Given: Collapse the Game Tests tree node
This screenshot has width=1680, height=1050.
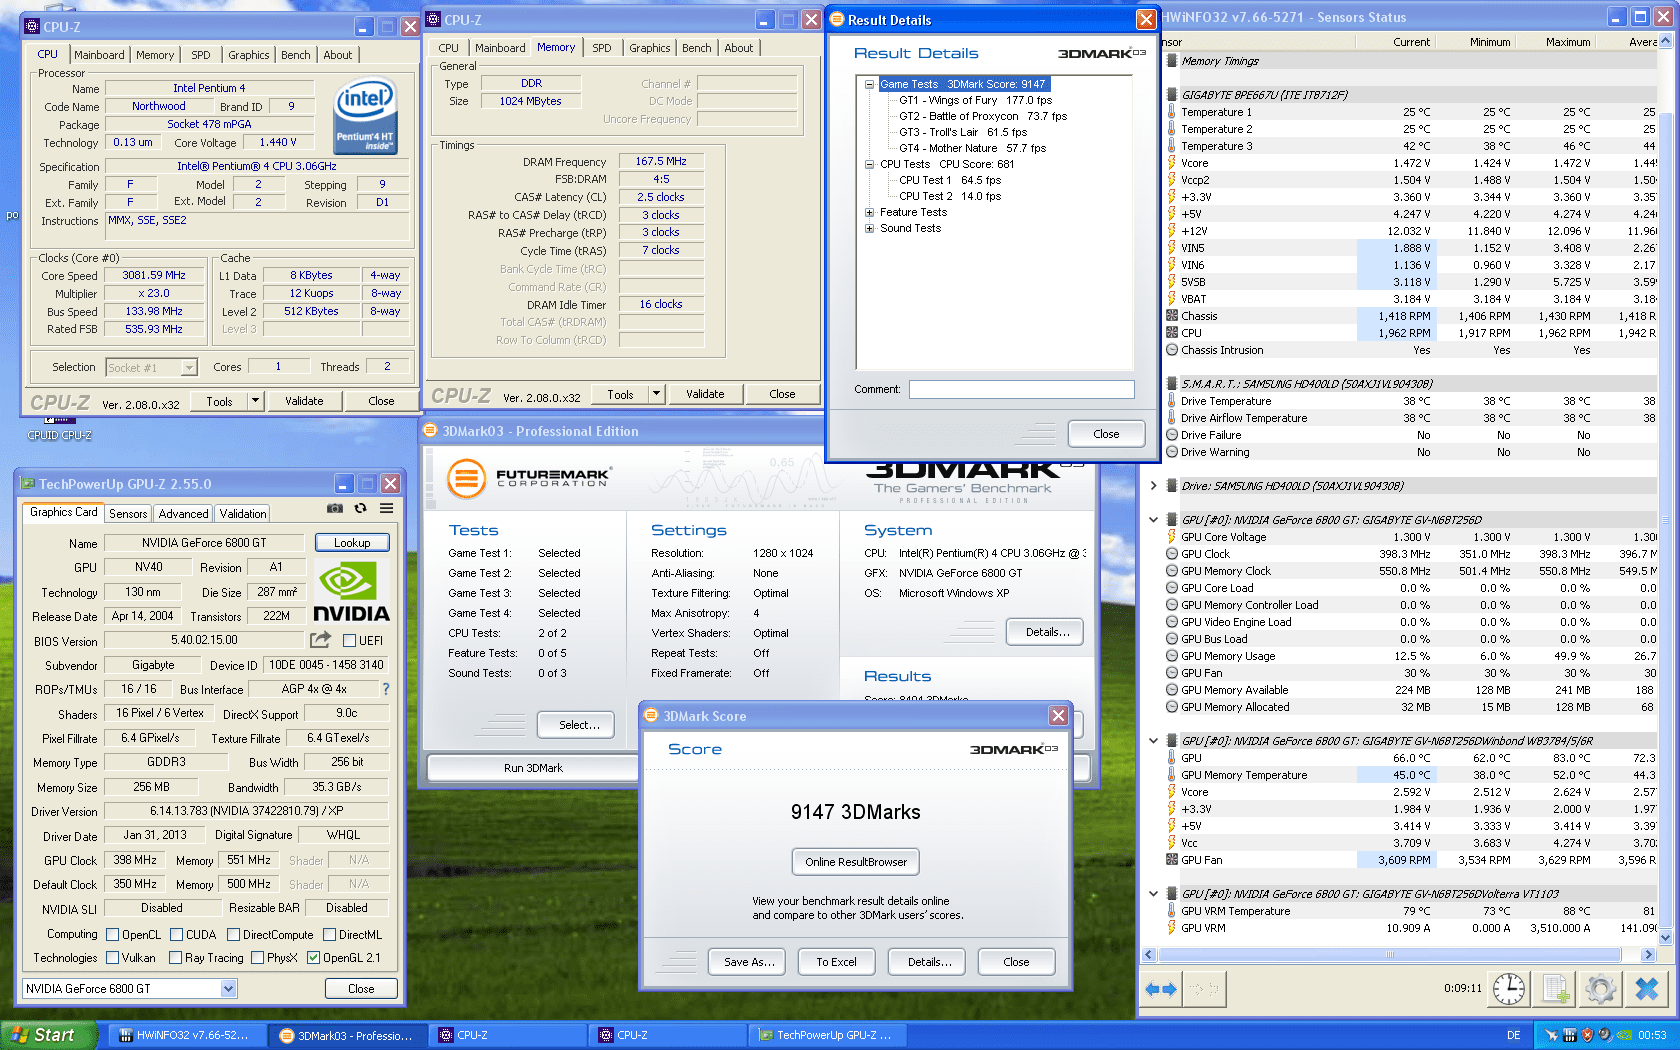Looking at the screenshot, I should click(x=870, y=84).
